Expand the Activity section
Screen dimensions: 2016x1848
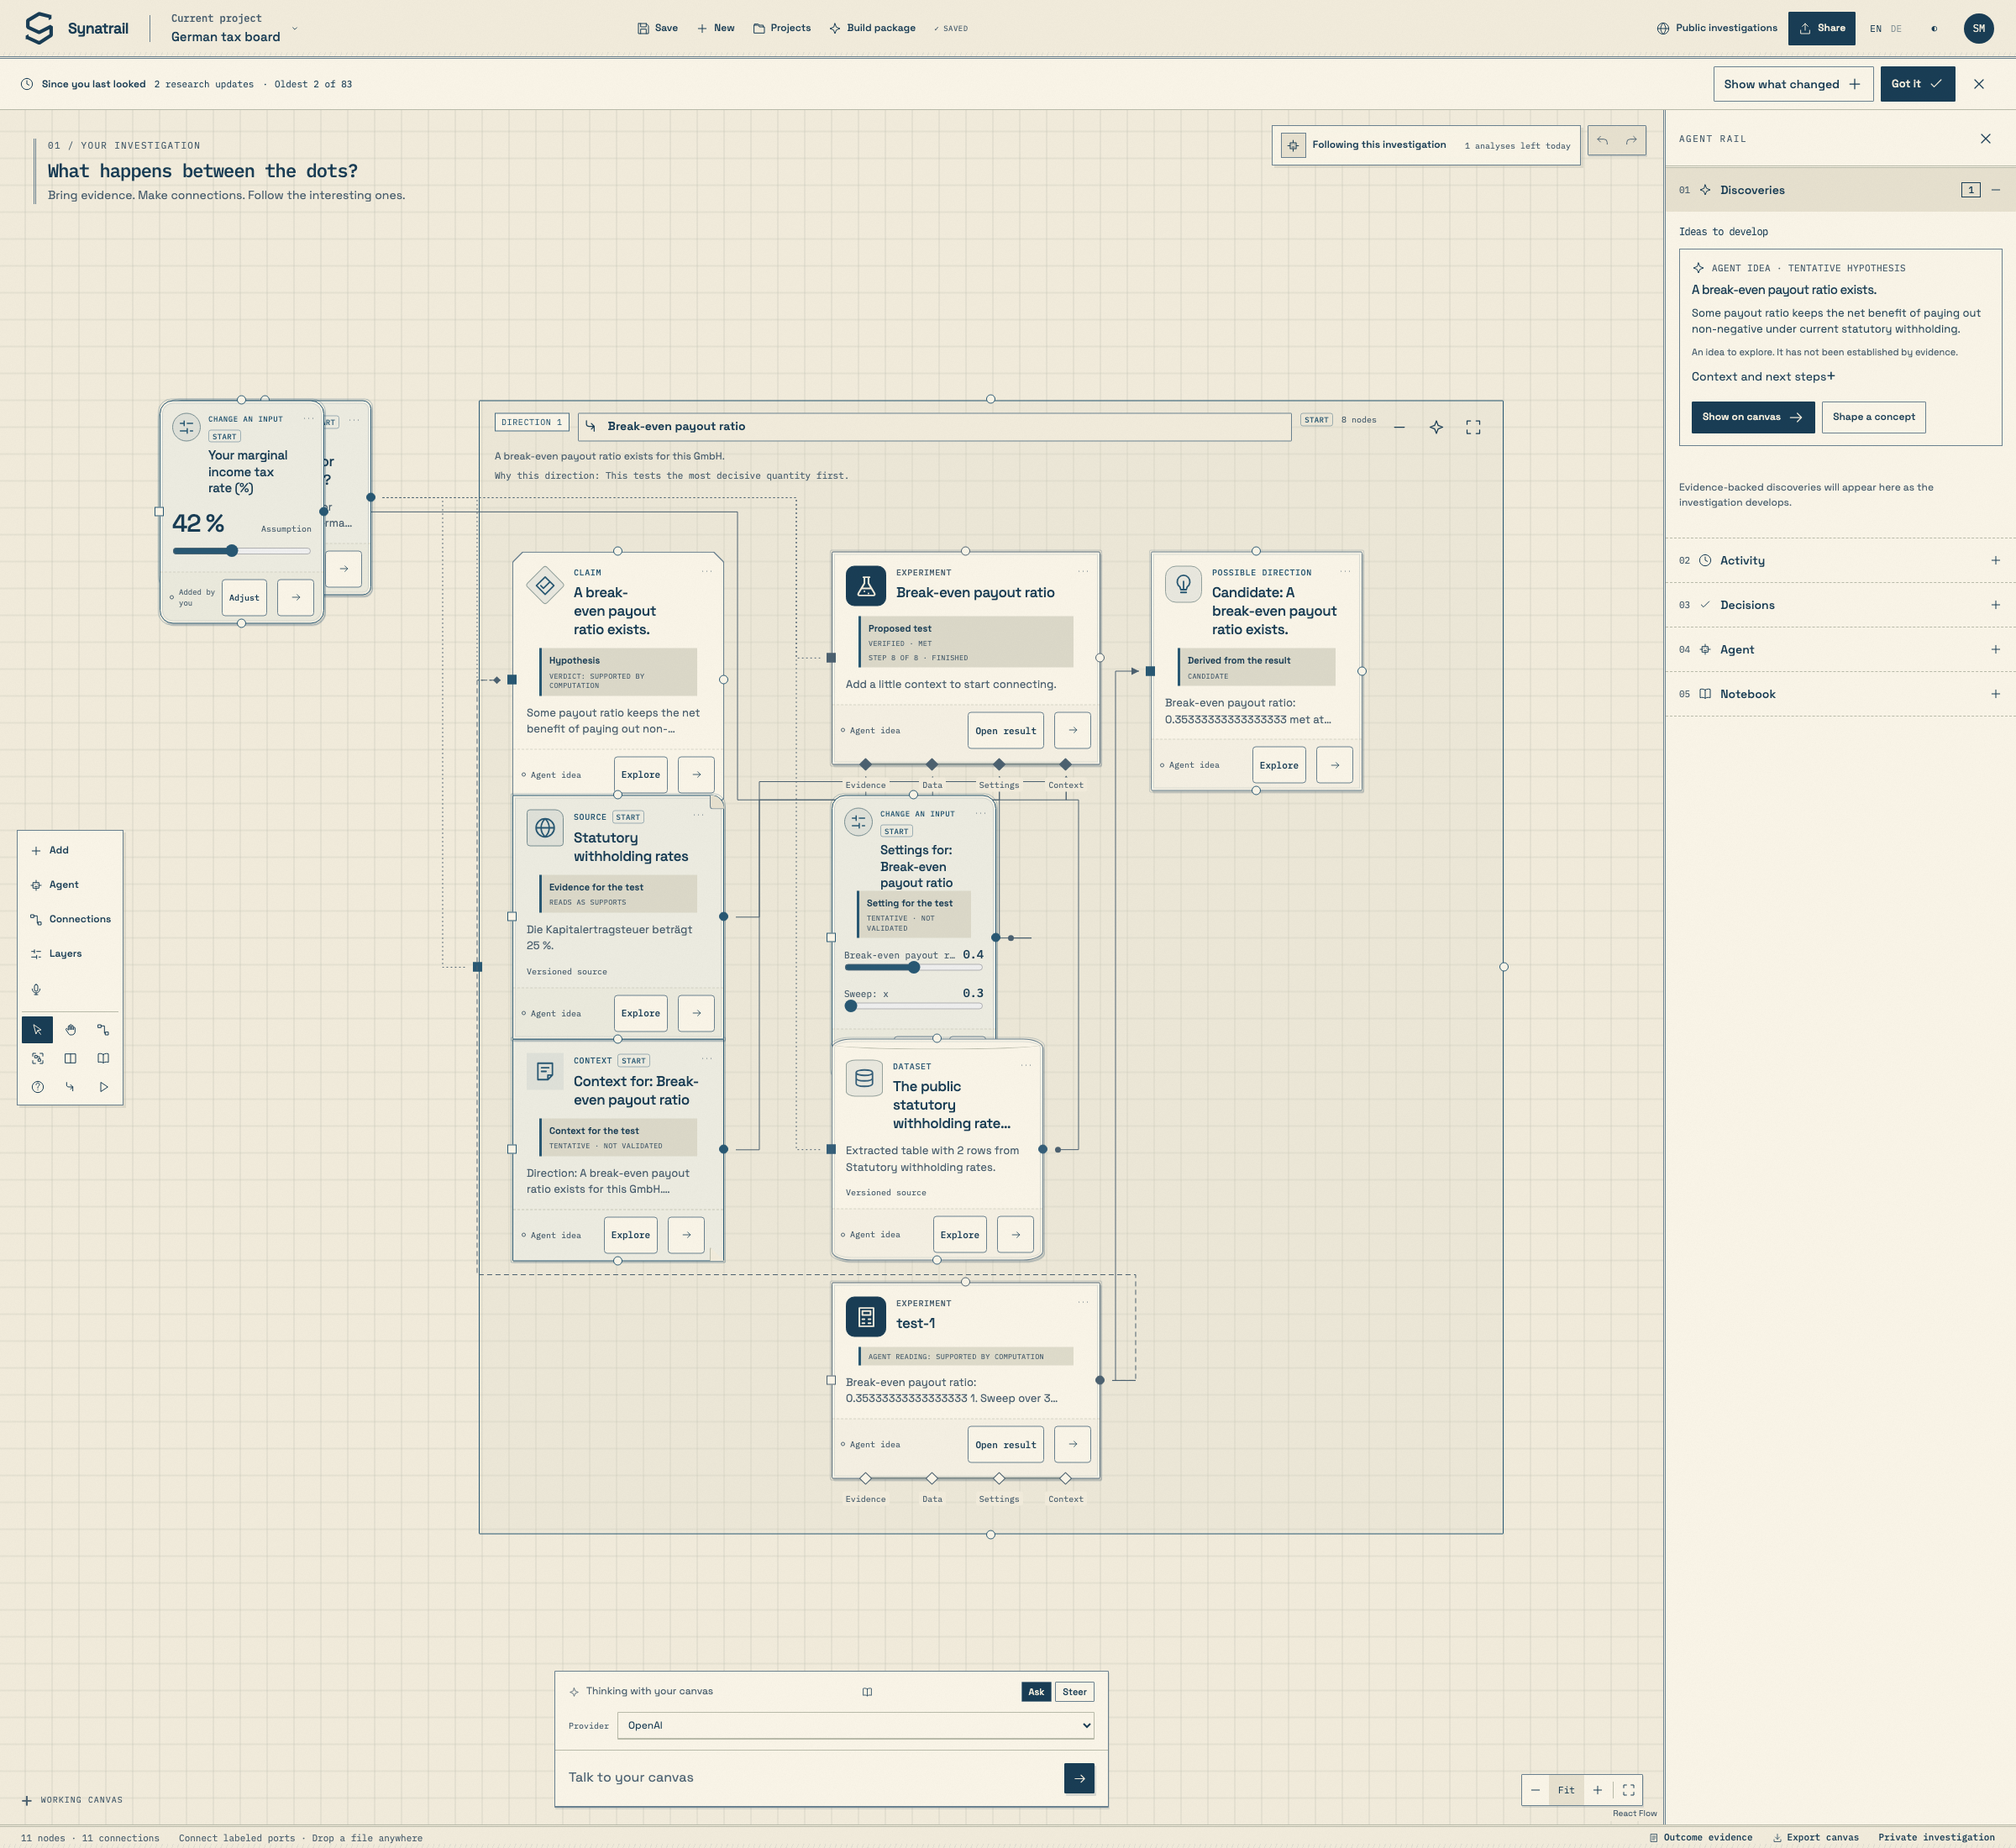tap(1840, 561)
